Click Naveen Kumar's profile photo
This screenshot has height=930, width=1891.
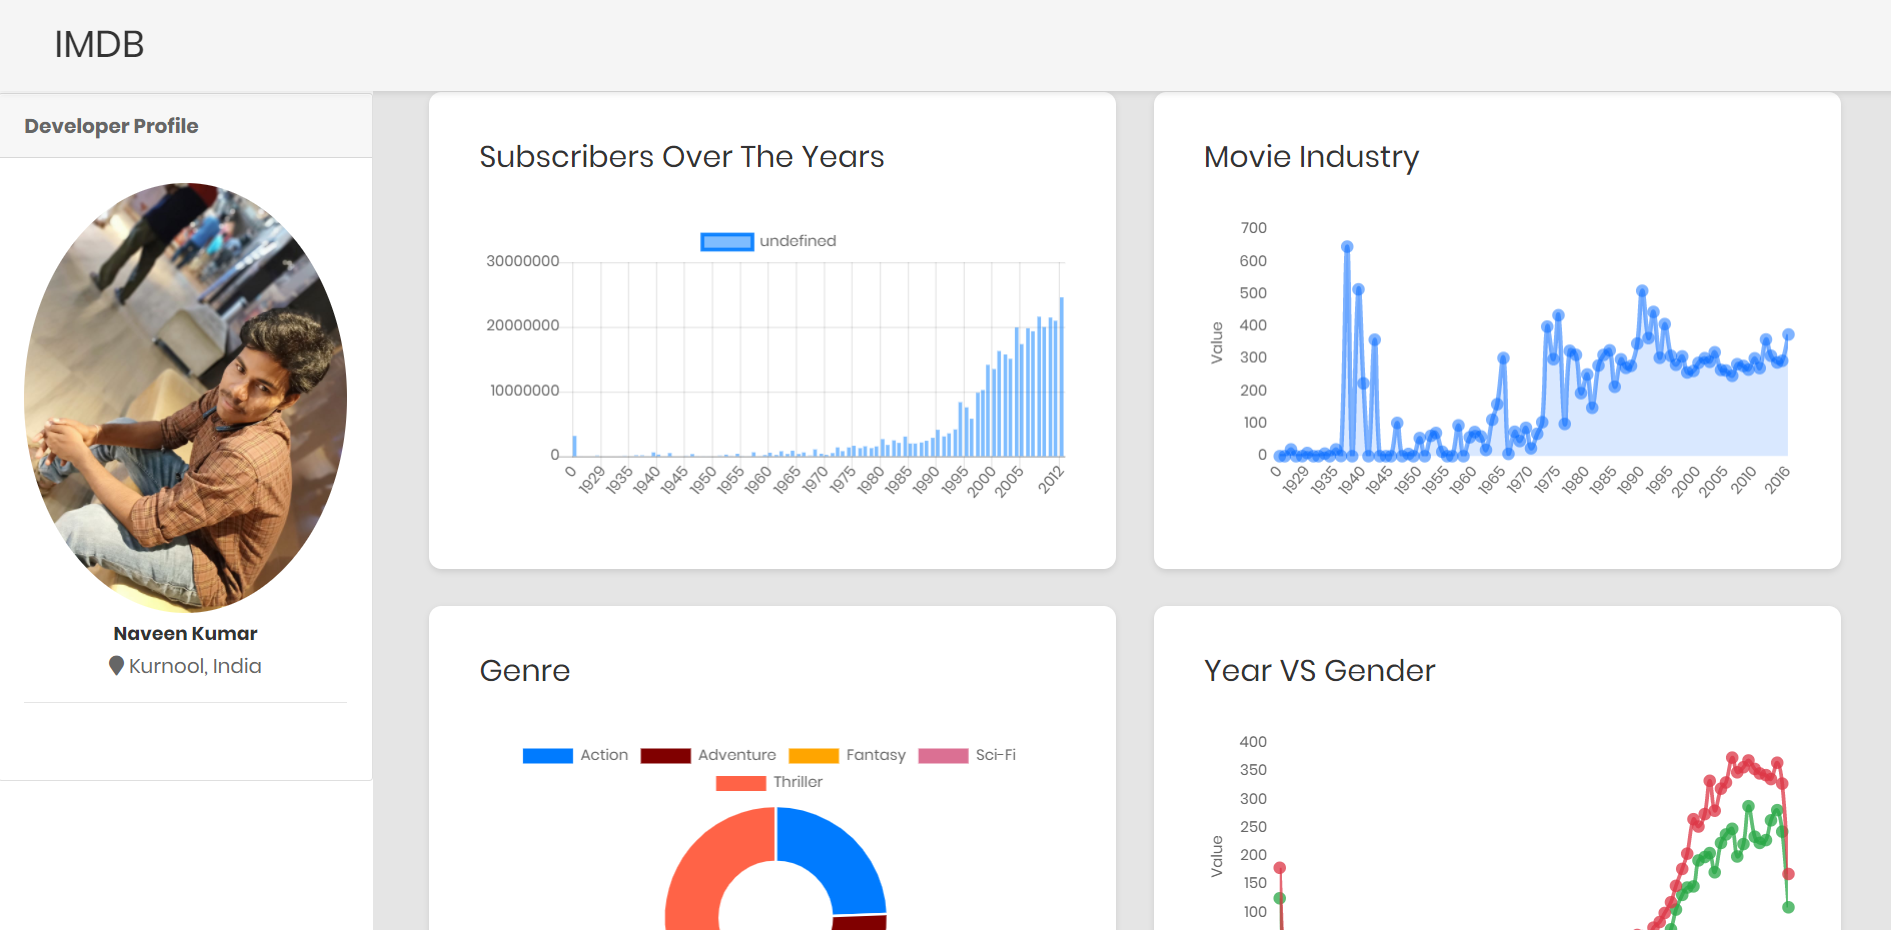point(185,397)
